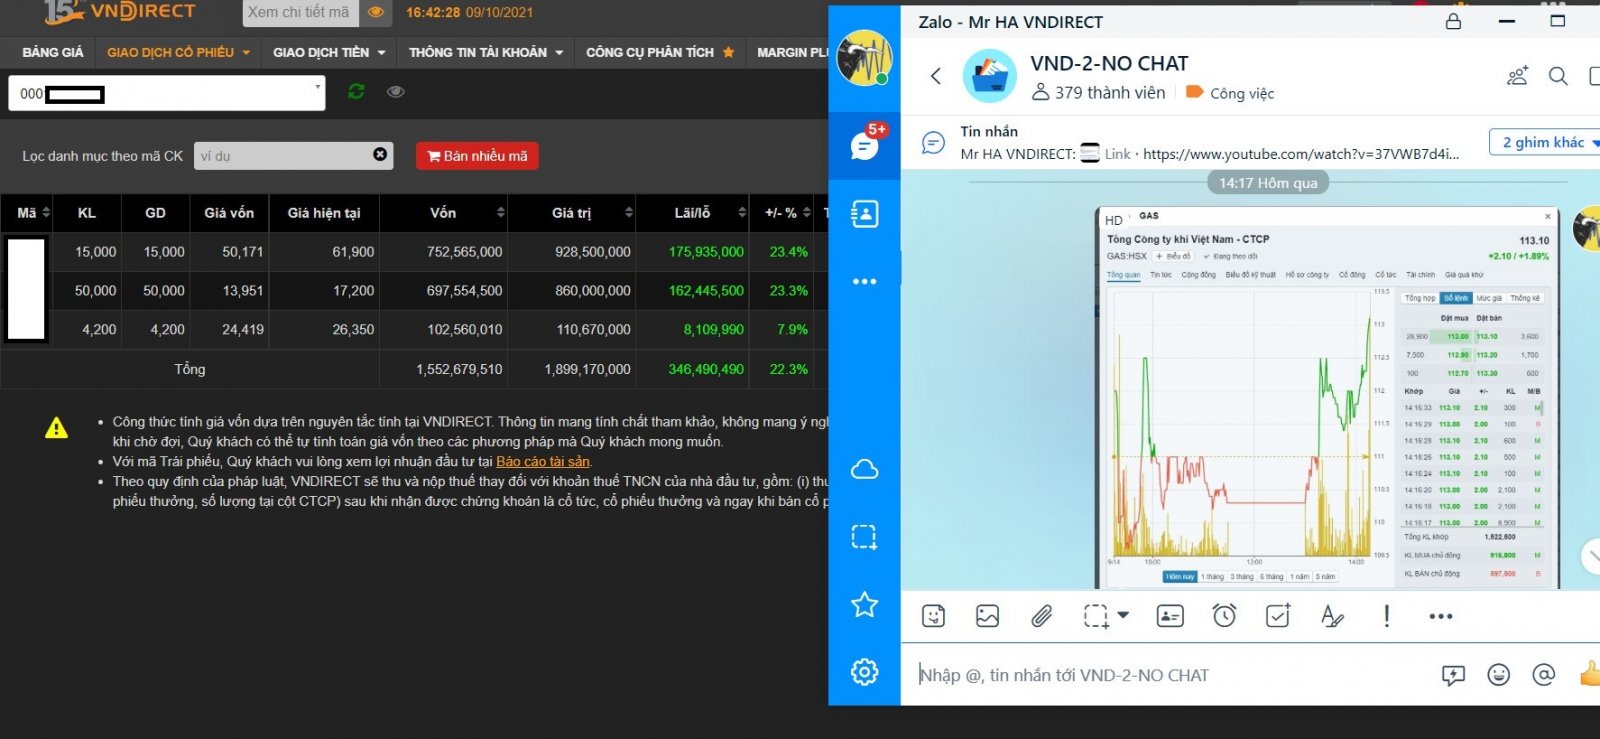The height and width of the screenshot is (739, 1600).
Task: Open the dropdown arrow beside the screenshot tool
Action: (1123, 615)
